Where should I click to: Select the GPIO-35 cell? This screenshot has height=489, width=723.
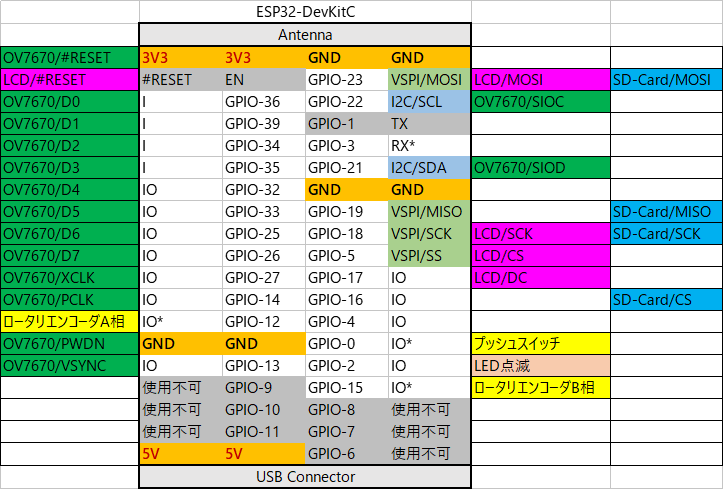point(264,167)
